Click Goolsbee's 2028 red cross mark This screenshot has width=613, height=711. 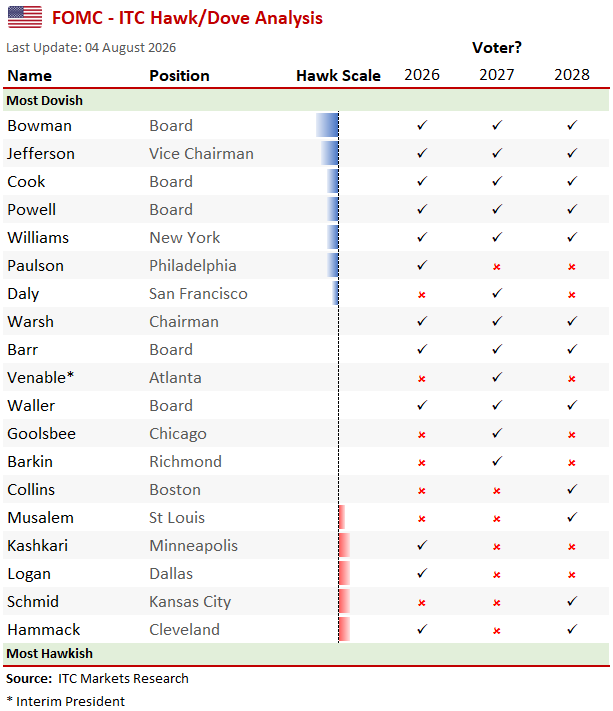(572, 435)
